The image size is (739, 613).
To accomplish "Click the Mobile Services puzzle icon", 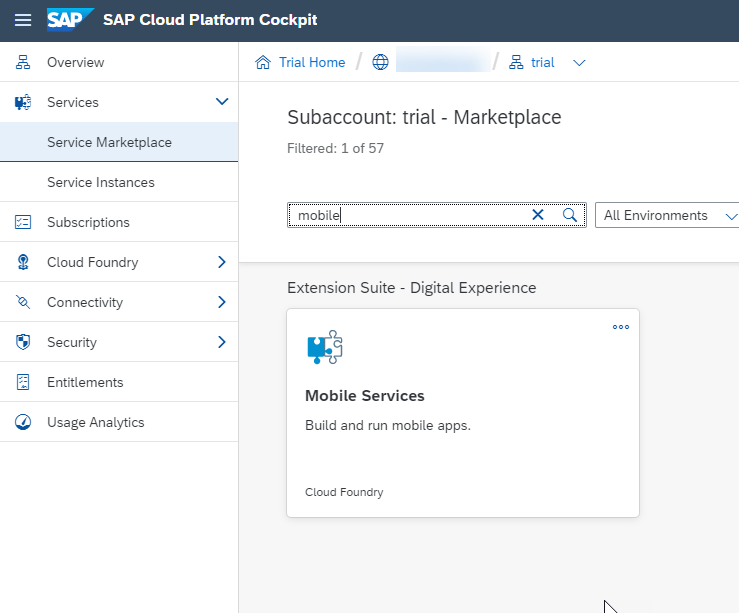I will coord(325,347).
